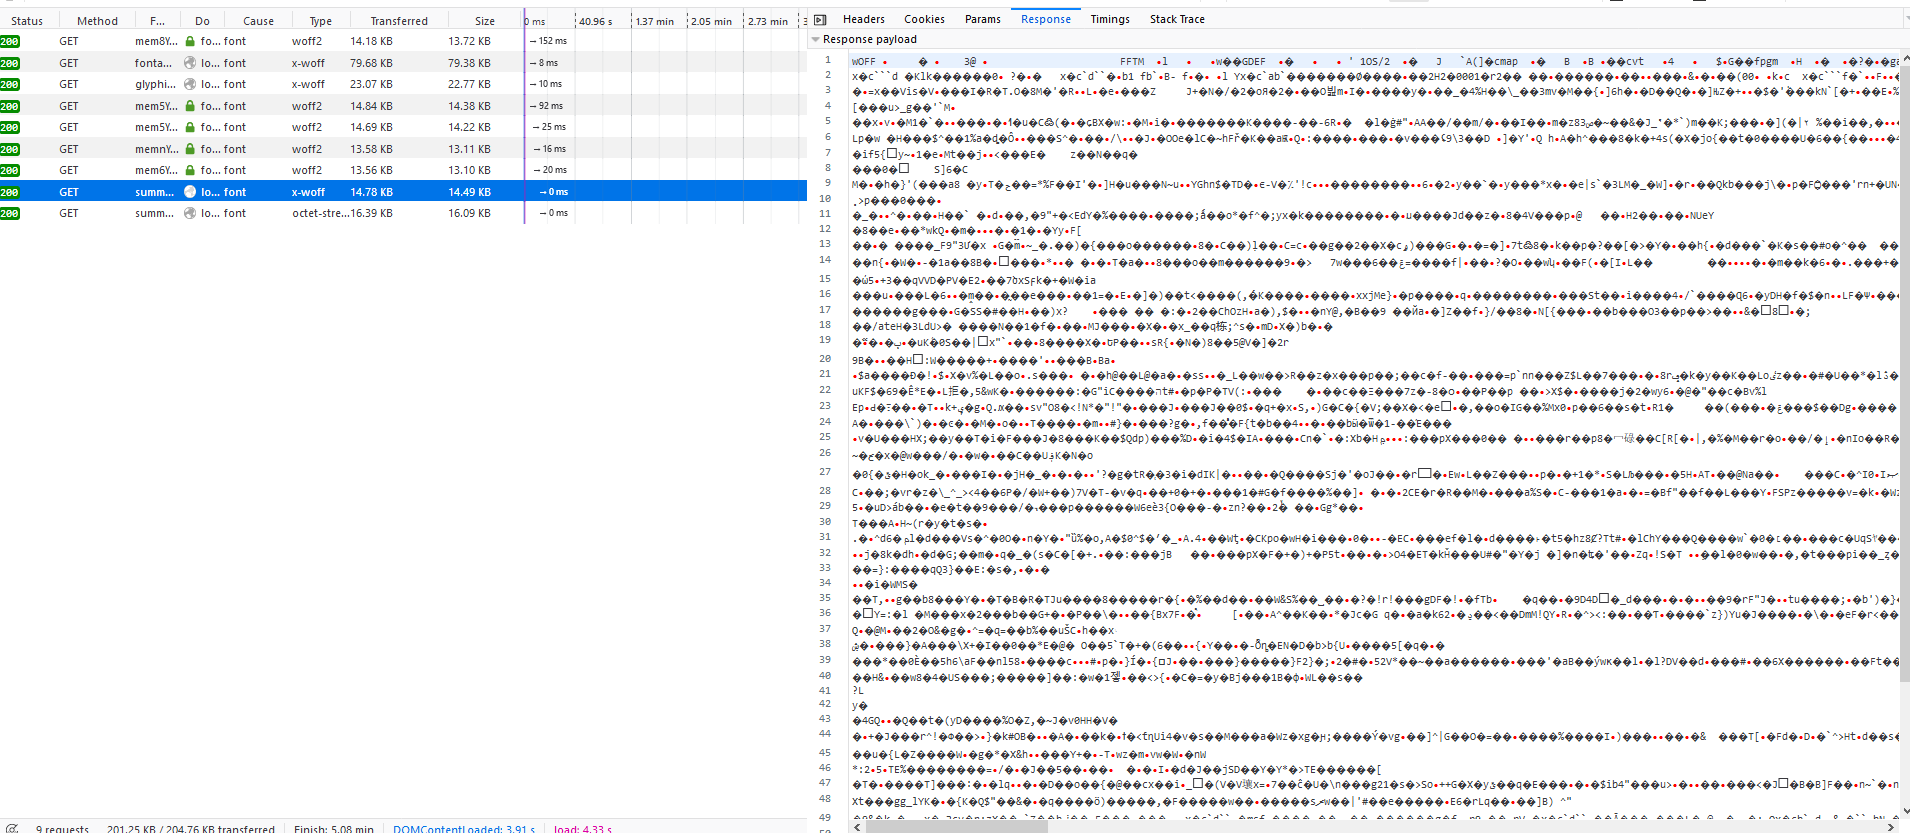Image resolution: width=1910 pixels, height=833 pixels.
Task: Click the 200 status badge on the fonta row
Action: click(10, 63)
